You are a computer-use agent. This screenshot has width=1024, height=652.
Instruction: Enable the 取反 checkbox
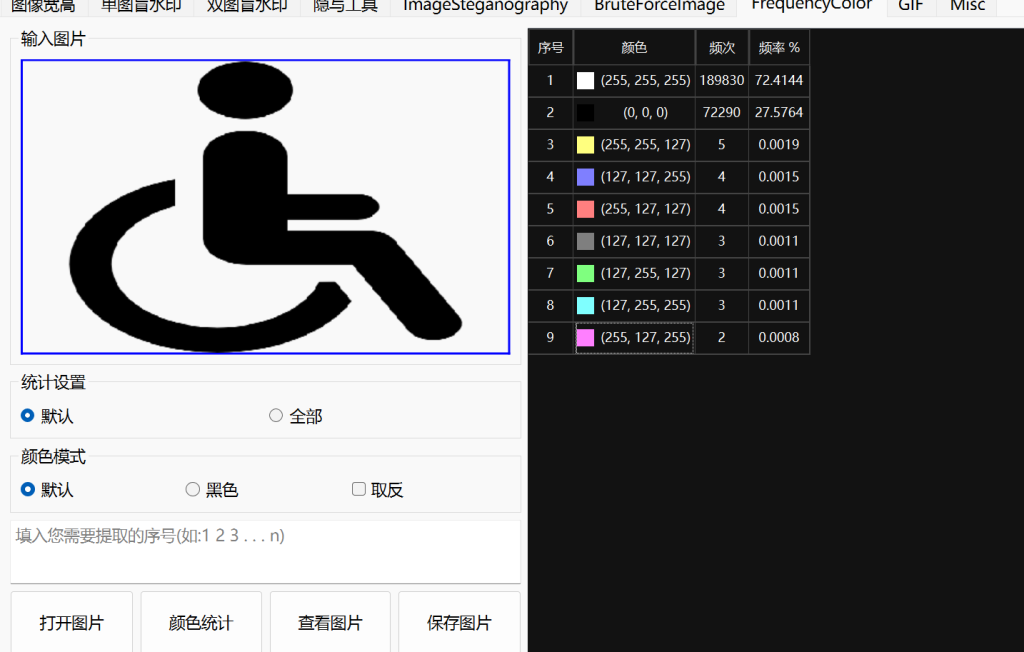click(x=359, y=489)
